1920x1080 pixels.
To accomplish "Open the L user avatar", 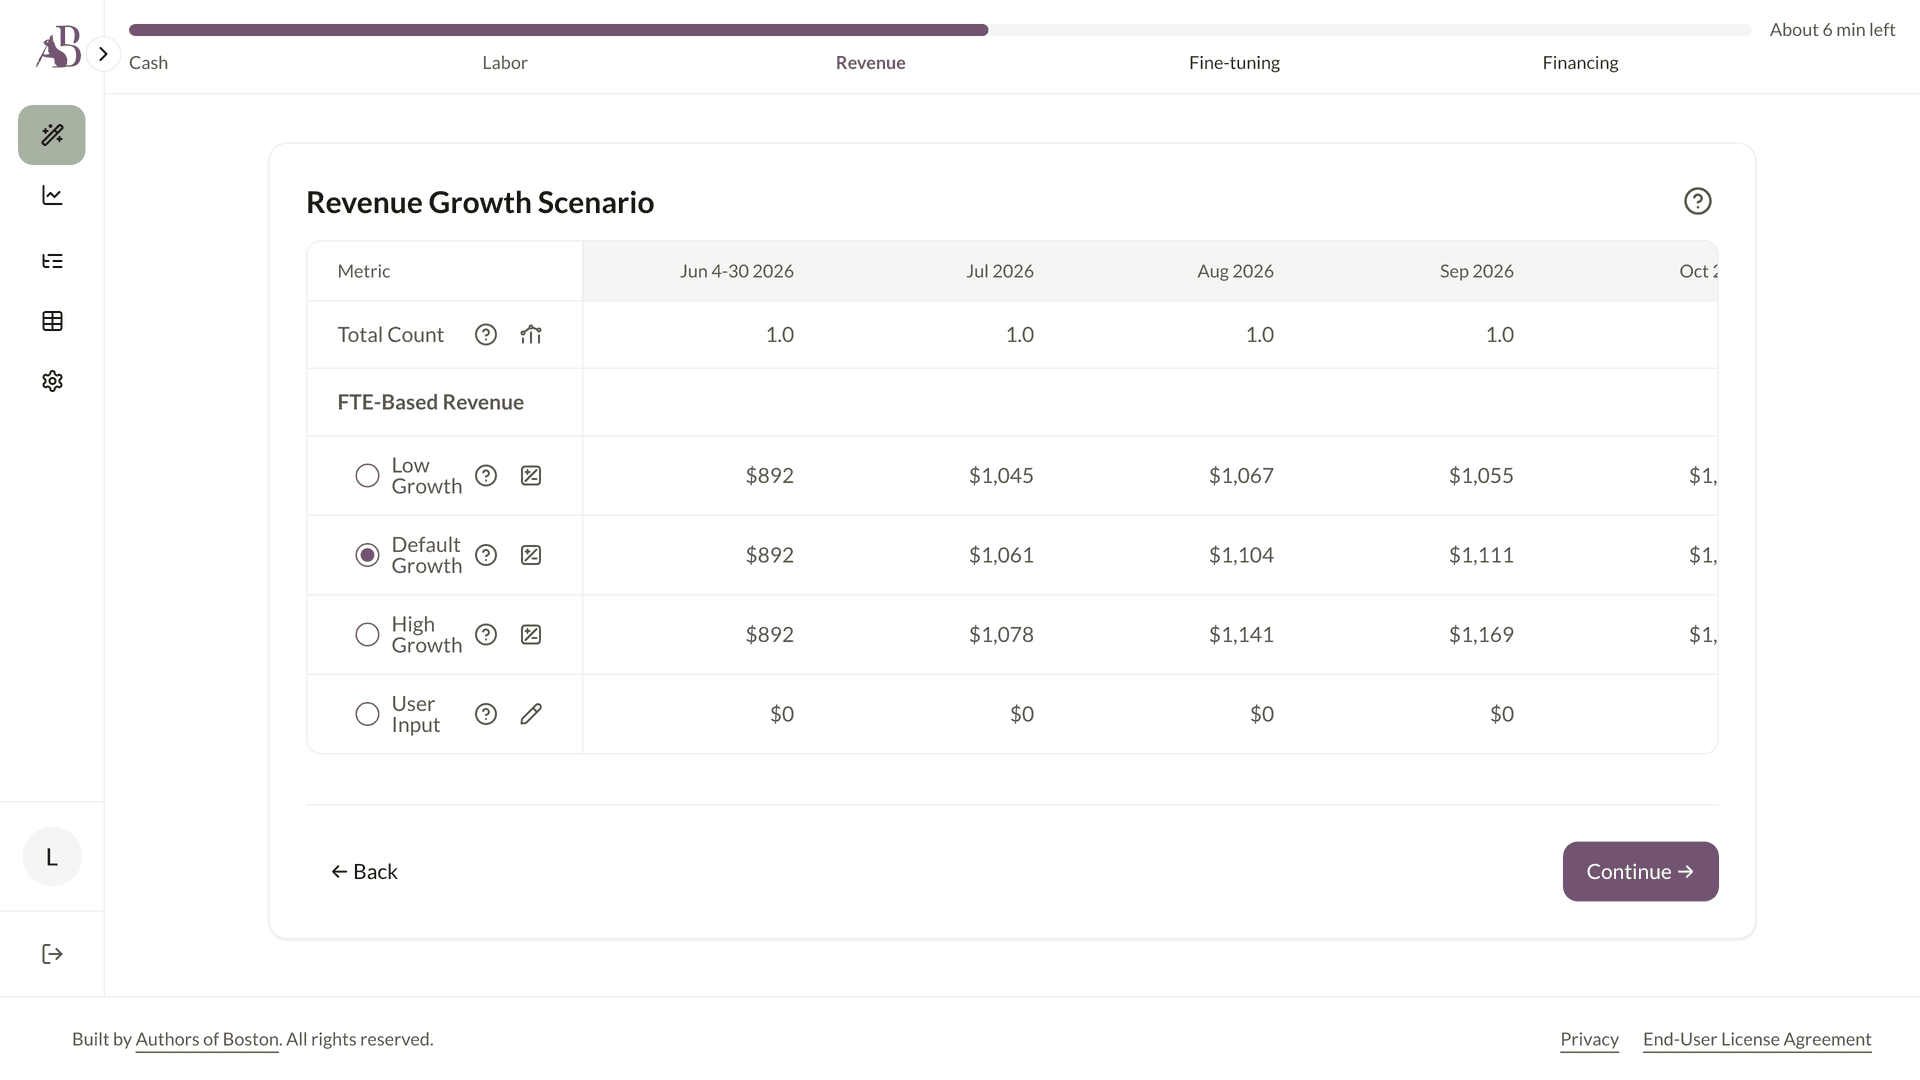I will coord(52,857).
